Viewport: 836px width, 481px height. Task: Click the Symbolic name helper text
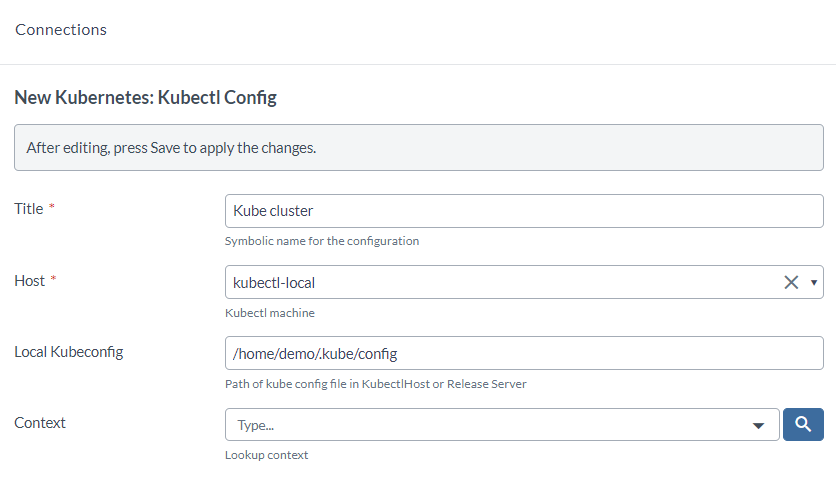coord(321,241)
